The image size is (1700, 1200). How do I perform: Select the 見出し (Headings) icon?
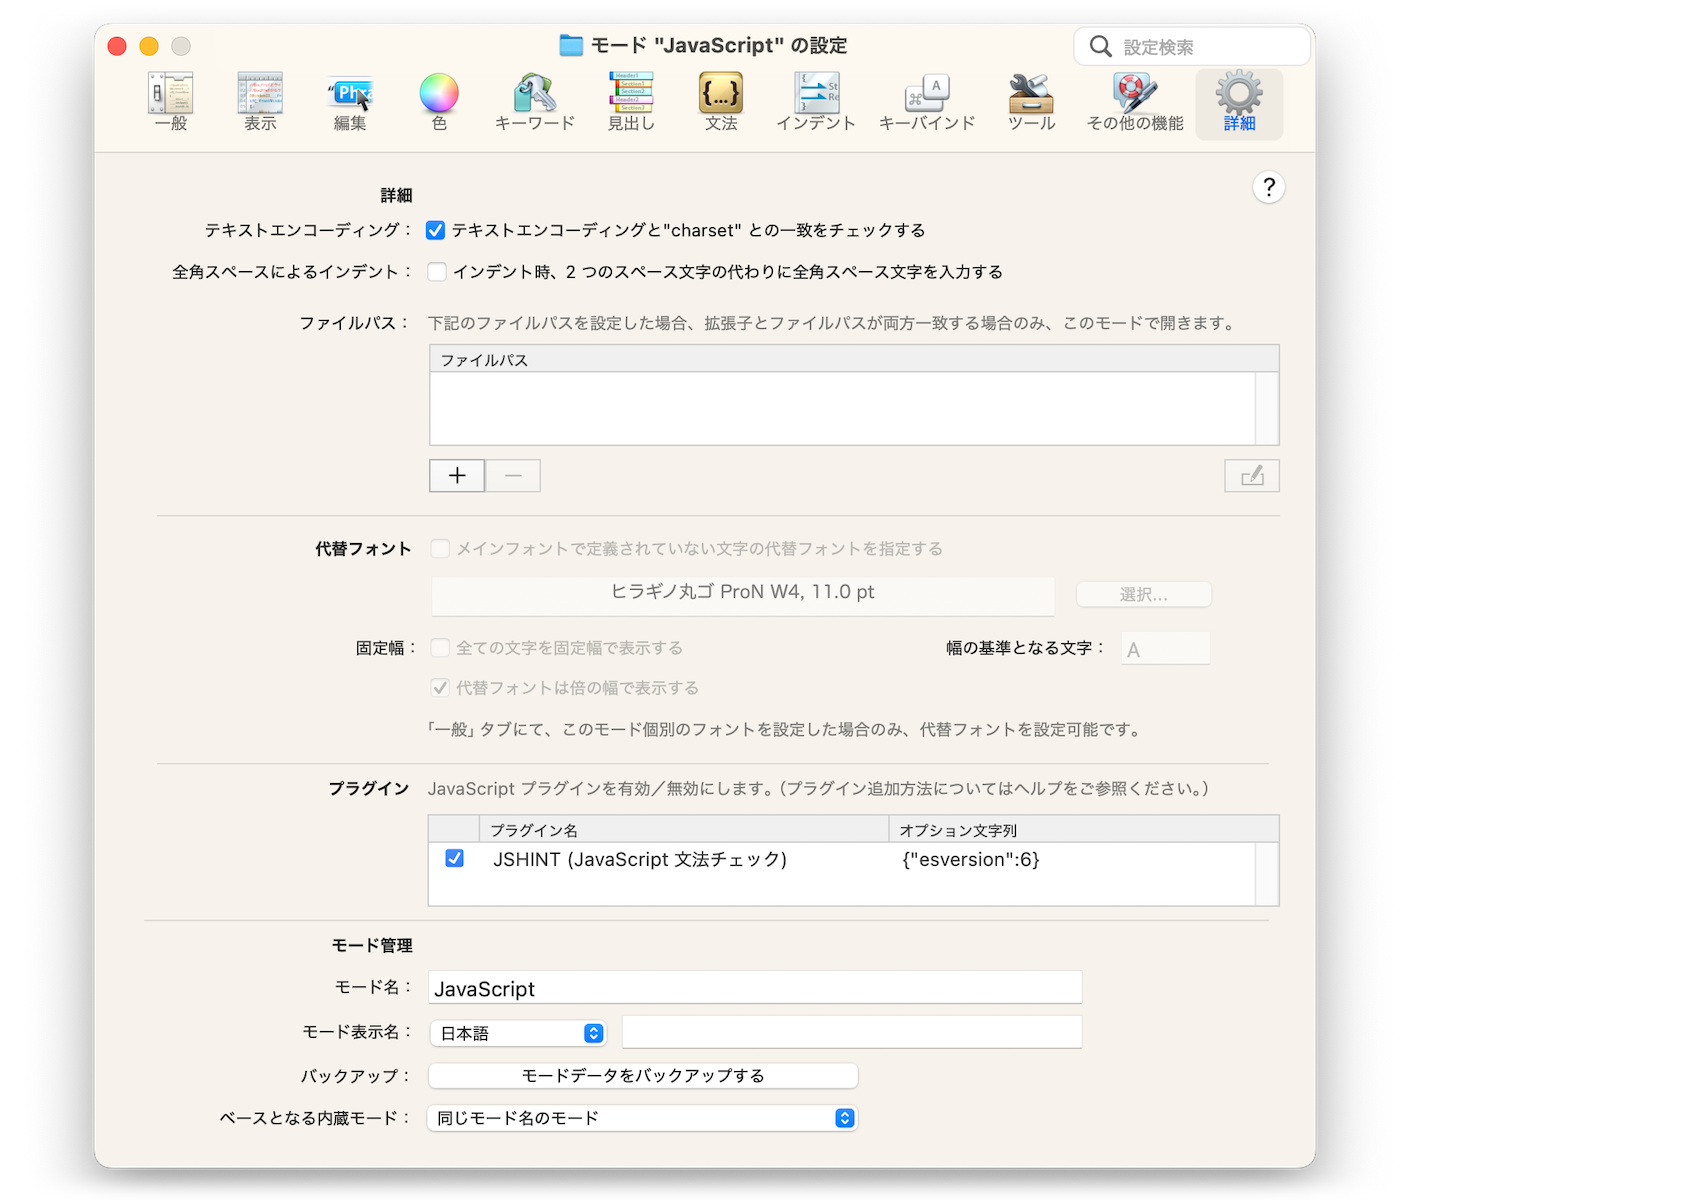coord(631,102)
